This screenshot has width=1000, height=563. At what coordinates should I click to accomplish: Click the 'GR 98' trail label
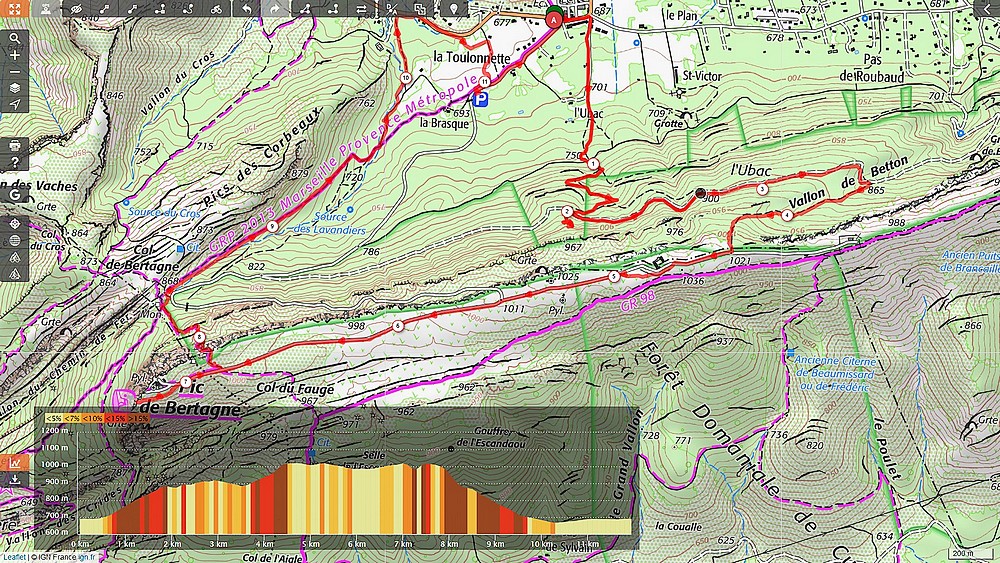coord(637,301)
